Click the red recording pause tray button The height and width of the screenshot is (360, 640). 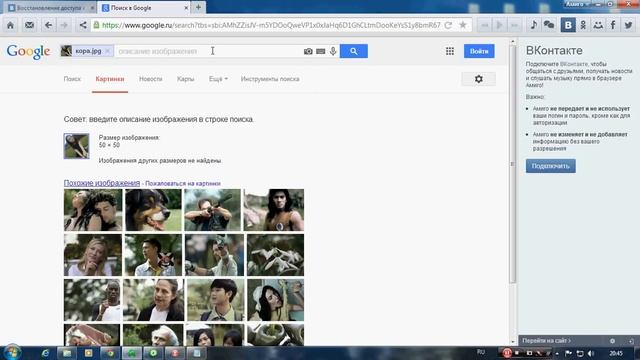pos(507,353)
